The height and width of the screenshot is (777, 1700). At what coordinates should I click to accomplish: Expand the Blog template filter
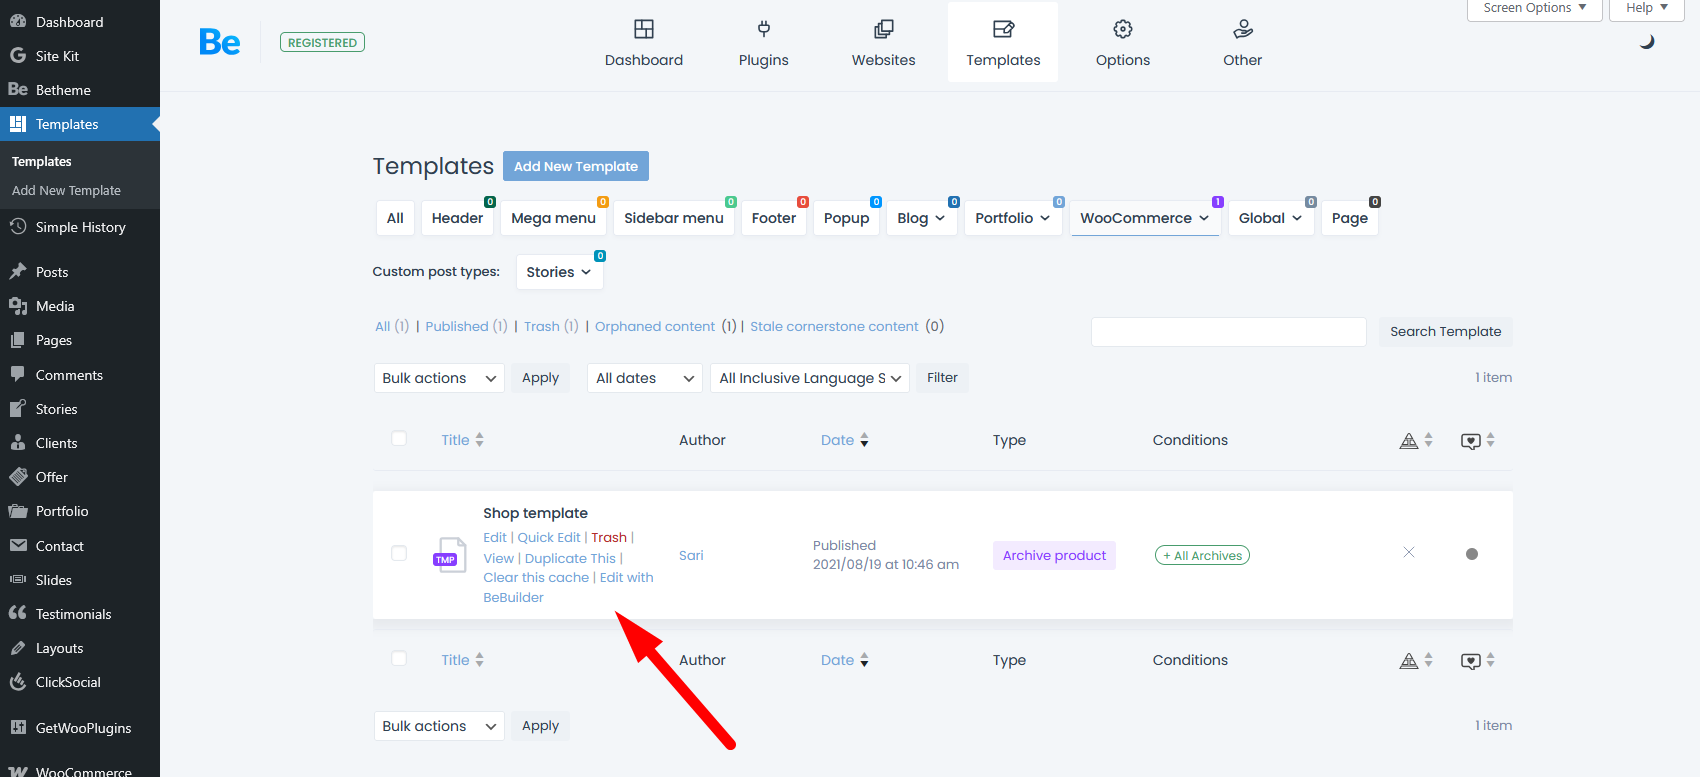coord(921,218)
